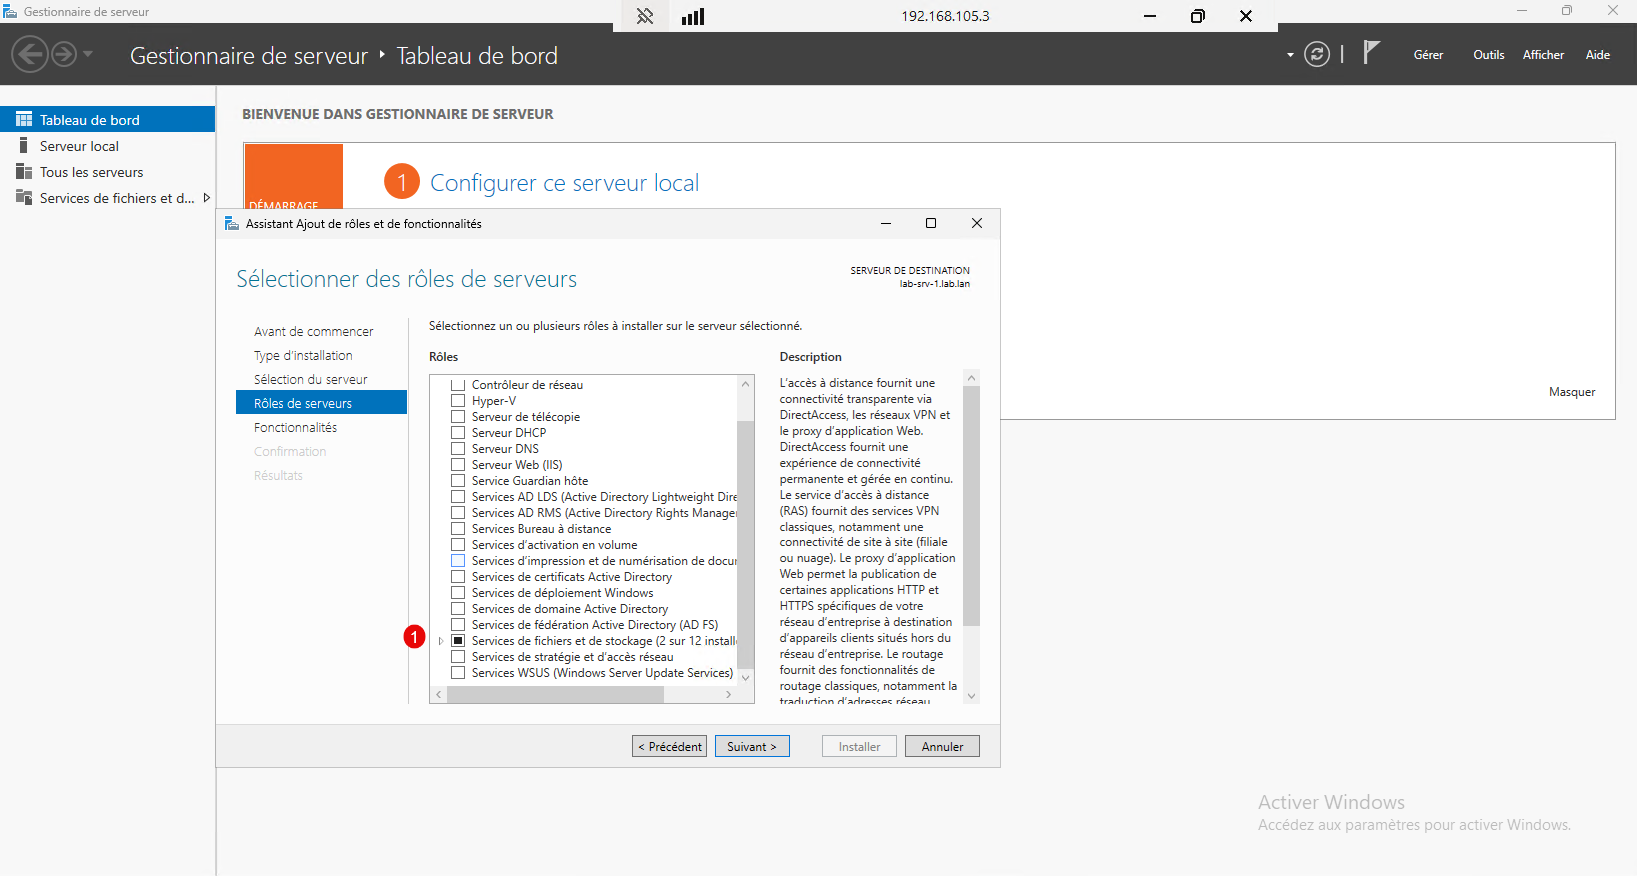
Task: Open the navigation history dropdown arrow
Action: tap(88, 54)
